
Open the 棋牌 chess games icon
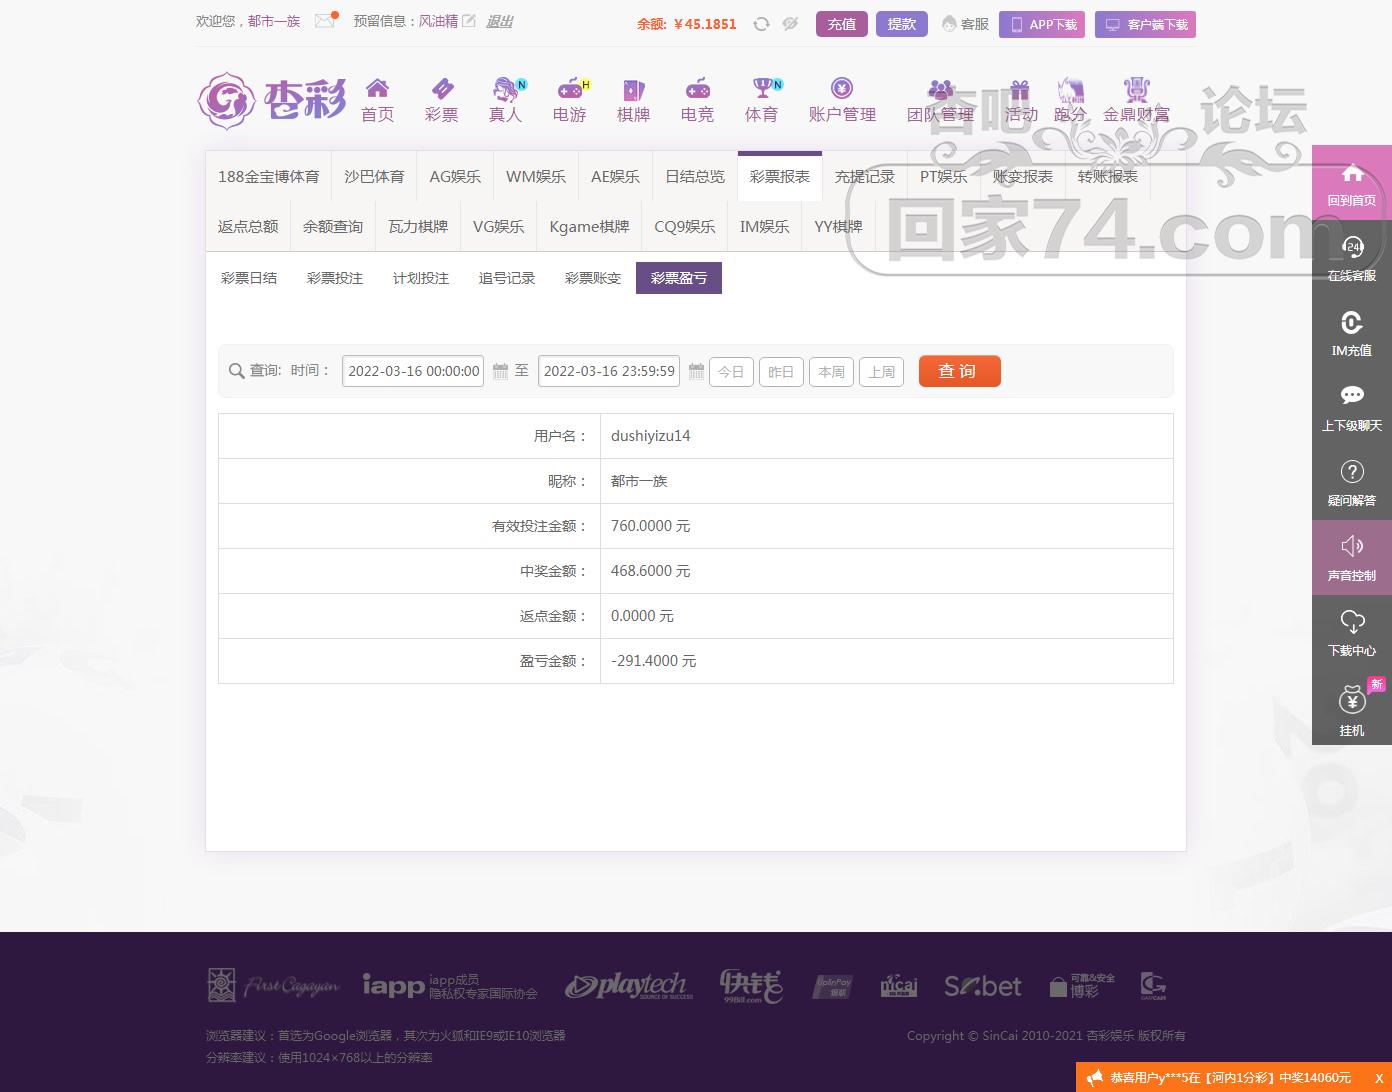point(633,100)
